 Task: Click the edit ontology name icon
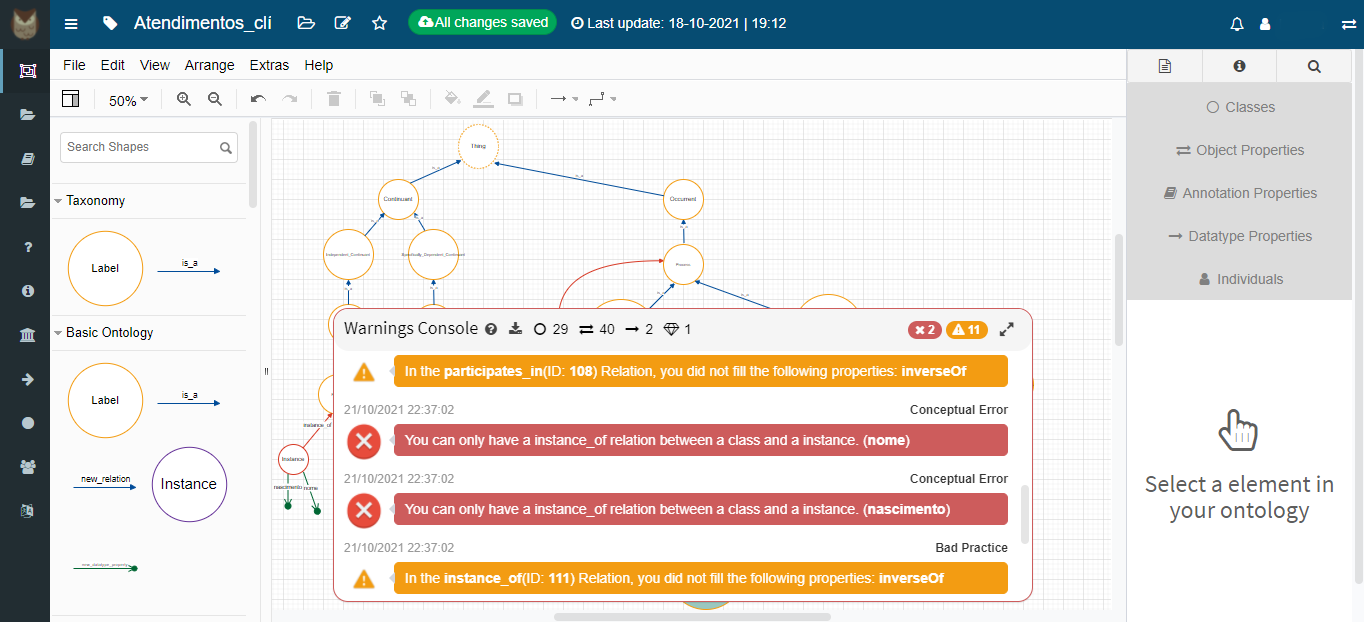click(x=343, y=23)
